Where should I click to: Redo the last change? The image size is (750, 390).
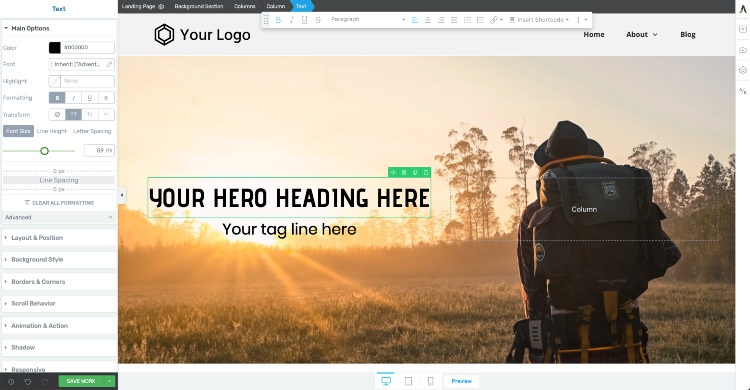[44, 381]
